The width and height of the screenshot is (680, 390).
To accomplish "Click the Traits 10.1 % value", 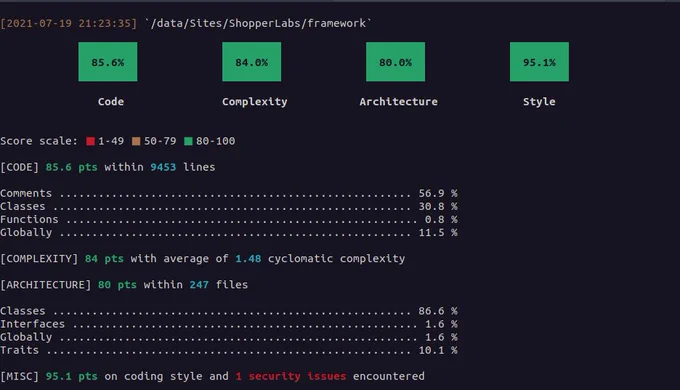I will [x=438, y=350].
